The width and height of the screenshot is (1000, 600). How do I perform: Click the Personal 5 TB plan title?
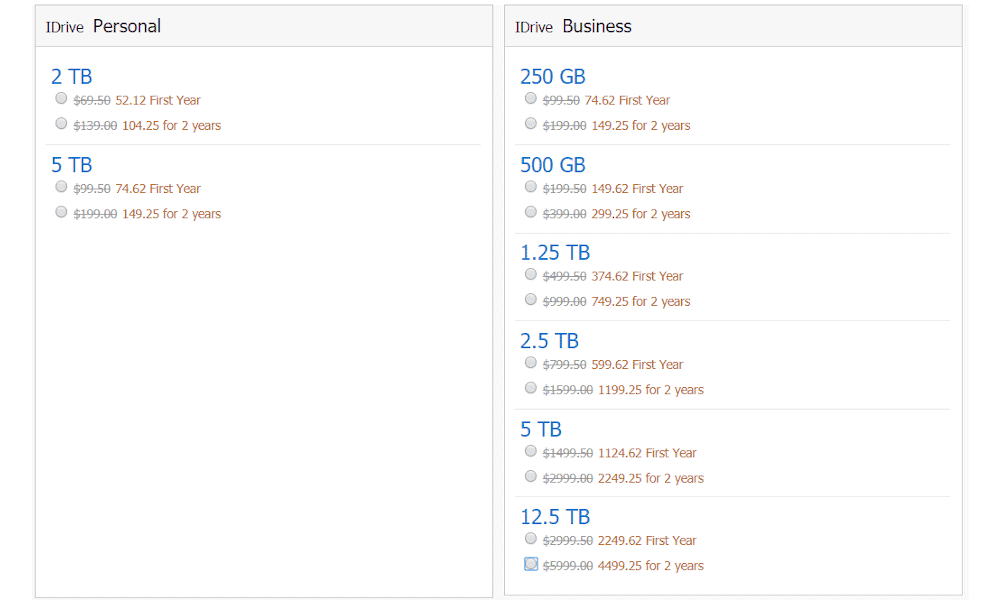click(x=71, y=165)
